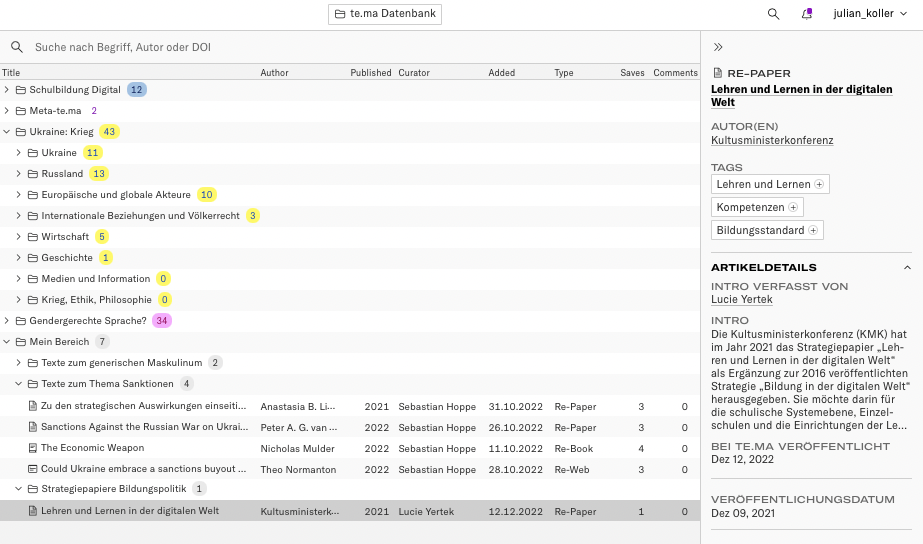
Task: Open the notifications bell icon
Action: (x=806, y=14)
